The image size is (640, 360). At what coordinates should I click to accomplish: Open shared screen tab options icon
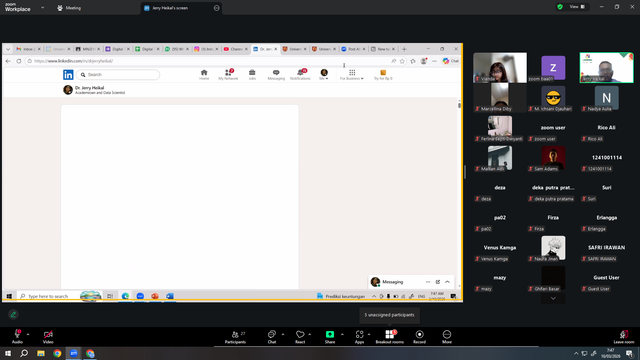click(216, 8)
